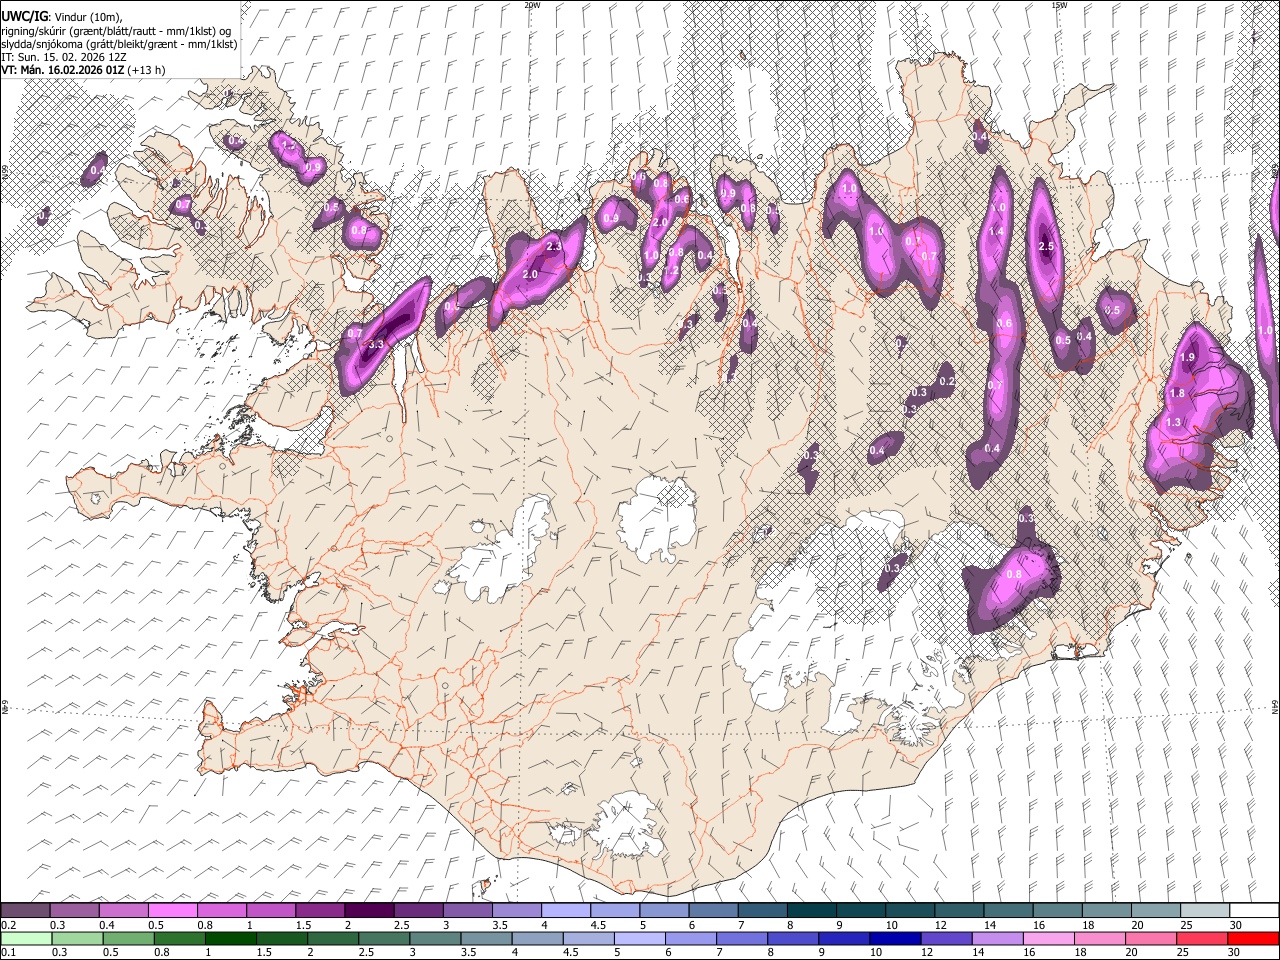This screenshot has height=960, width=1280.
Task: Click the 'IT: Sun. 15. 02. 2026 12Z' line
Action: (63, 57)
